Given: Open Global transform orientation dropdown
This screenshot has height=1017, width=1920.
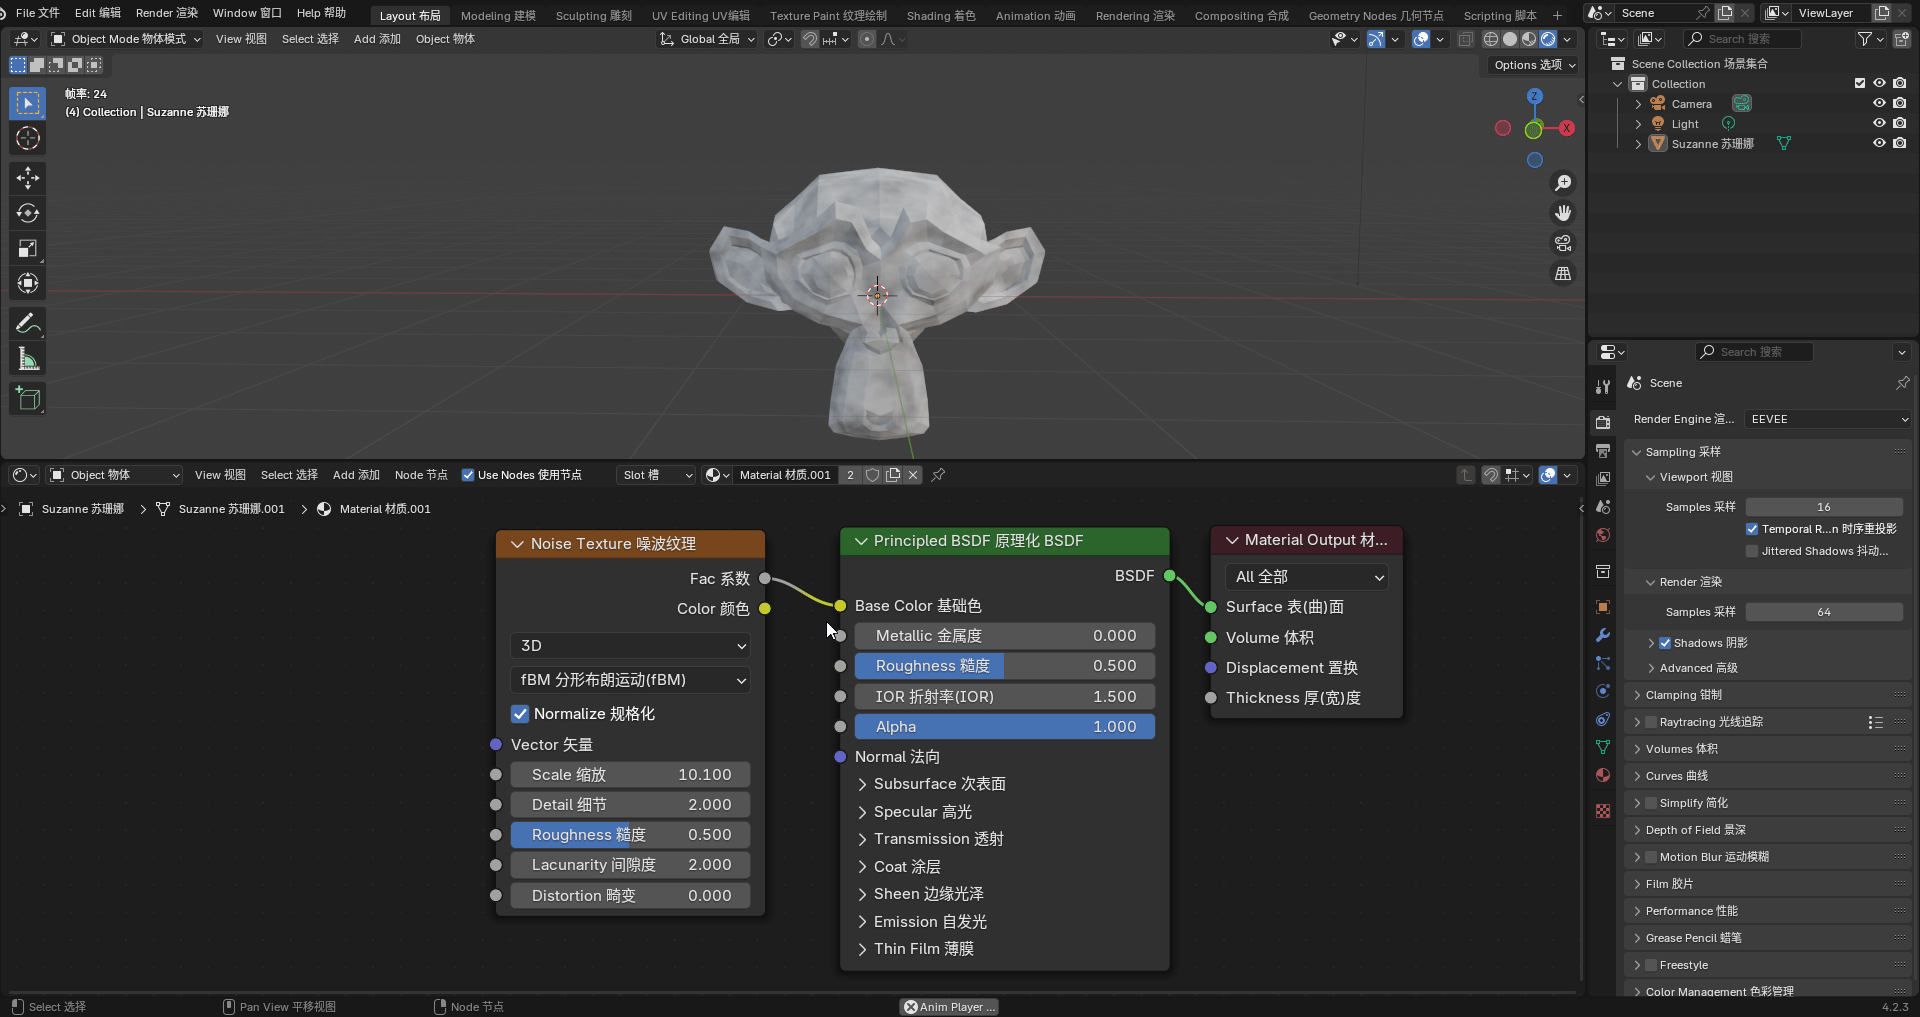Looking at the screenshot, I should (x=707, y=39).
